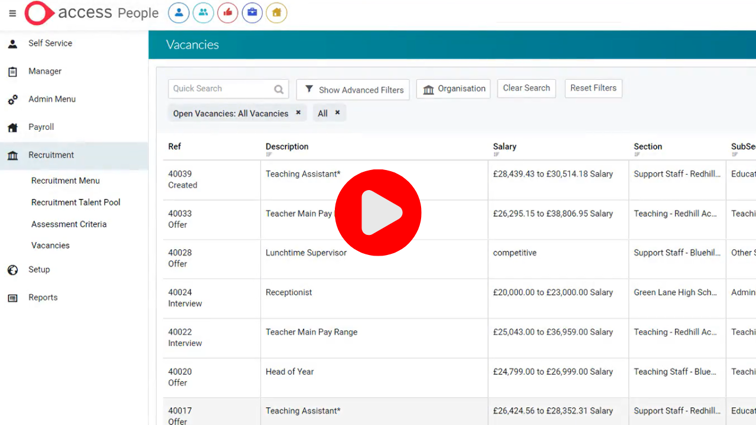Click Teaching Staff - Blue... section cell

[675, 372]
